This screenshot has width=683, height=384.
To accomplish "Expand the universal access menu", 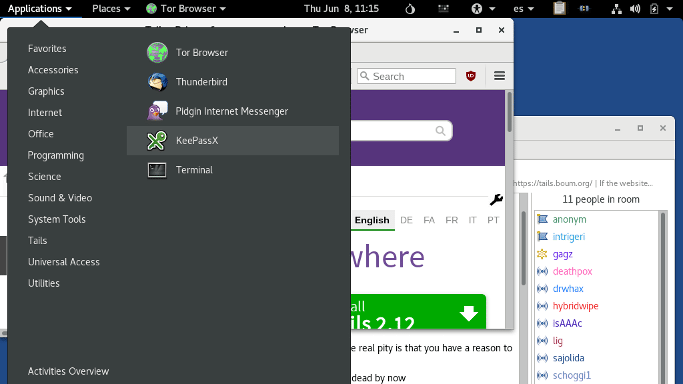I will (x=483, y=9).
